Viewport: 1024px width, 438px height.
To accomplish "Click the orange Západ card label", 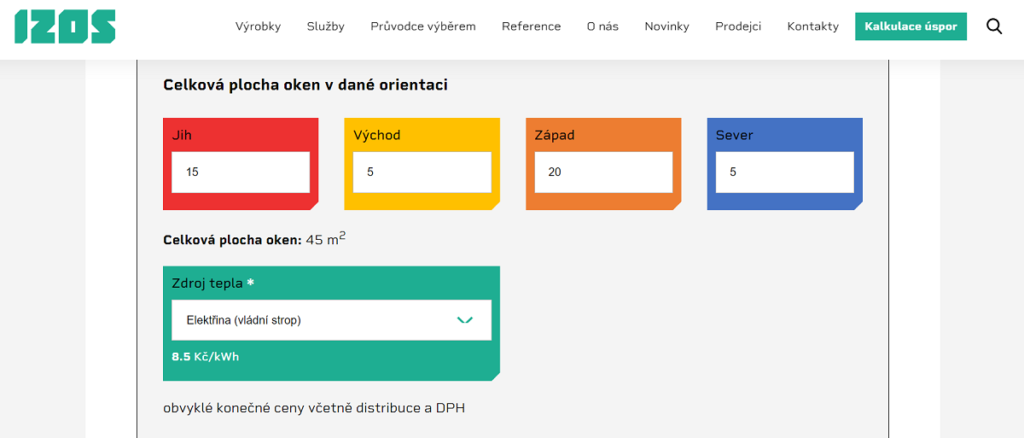I will [x=554, y=135].
